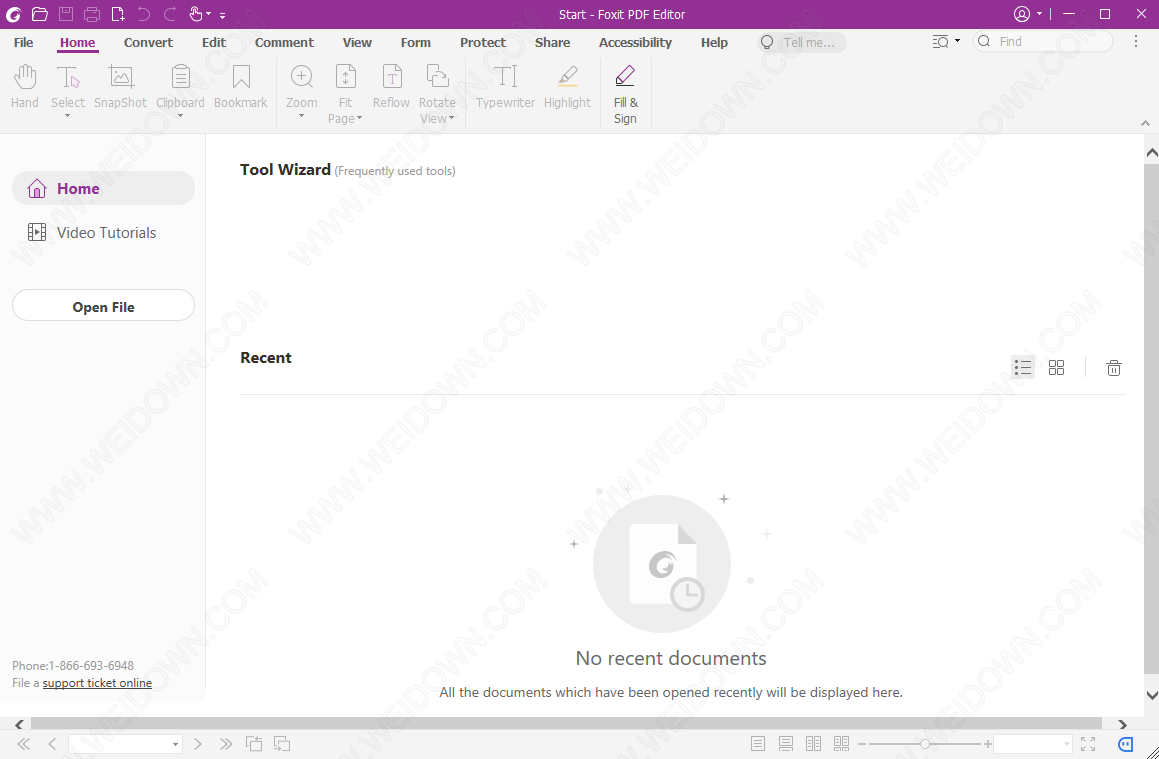Toggle full screen mode icon
The width and height of the screenshot is (1159, 759).
click(1088, 743)
